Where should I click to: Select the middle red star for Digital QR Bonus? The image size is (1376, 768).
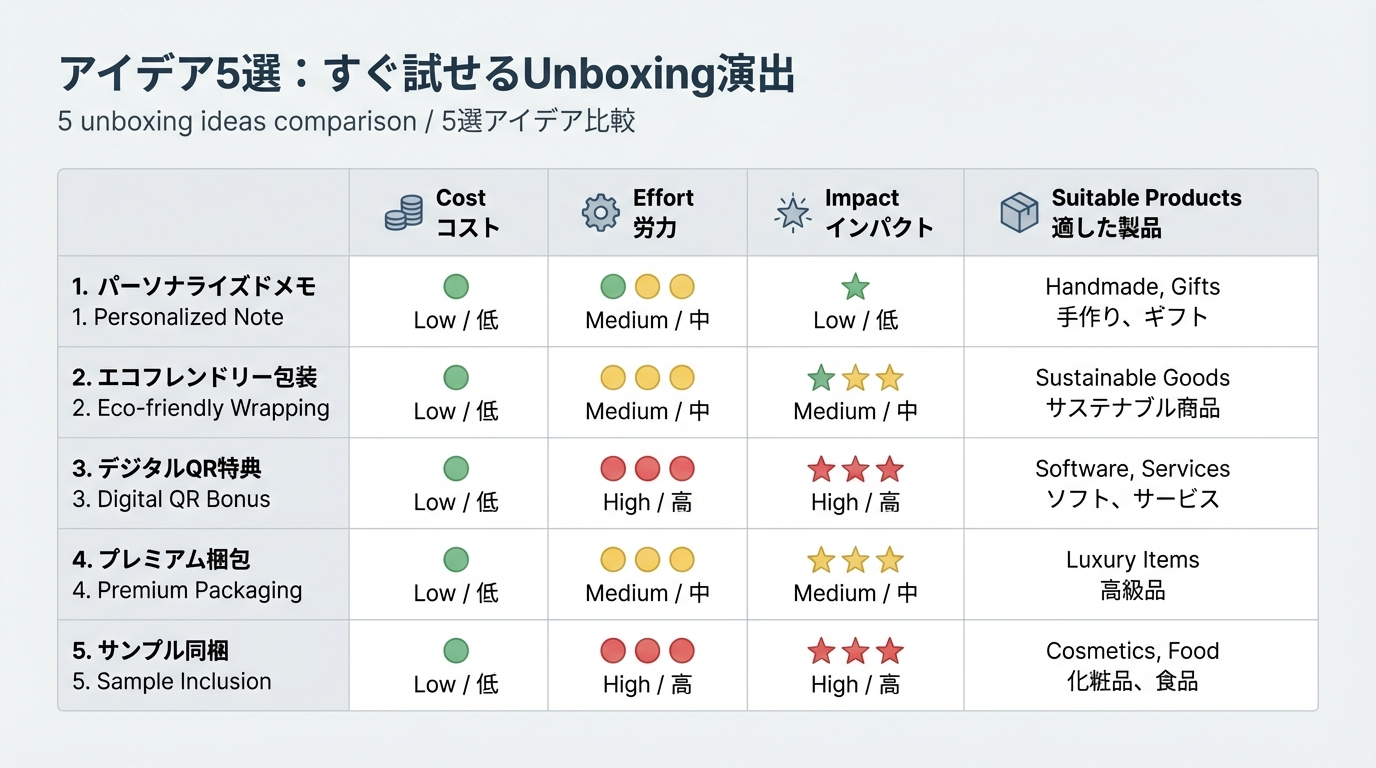[855, 469]
